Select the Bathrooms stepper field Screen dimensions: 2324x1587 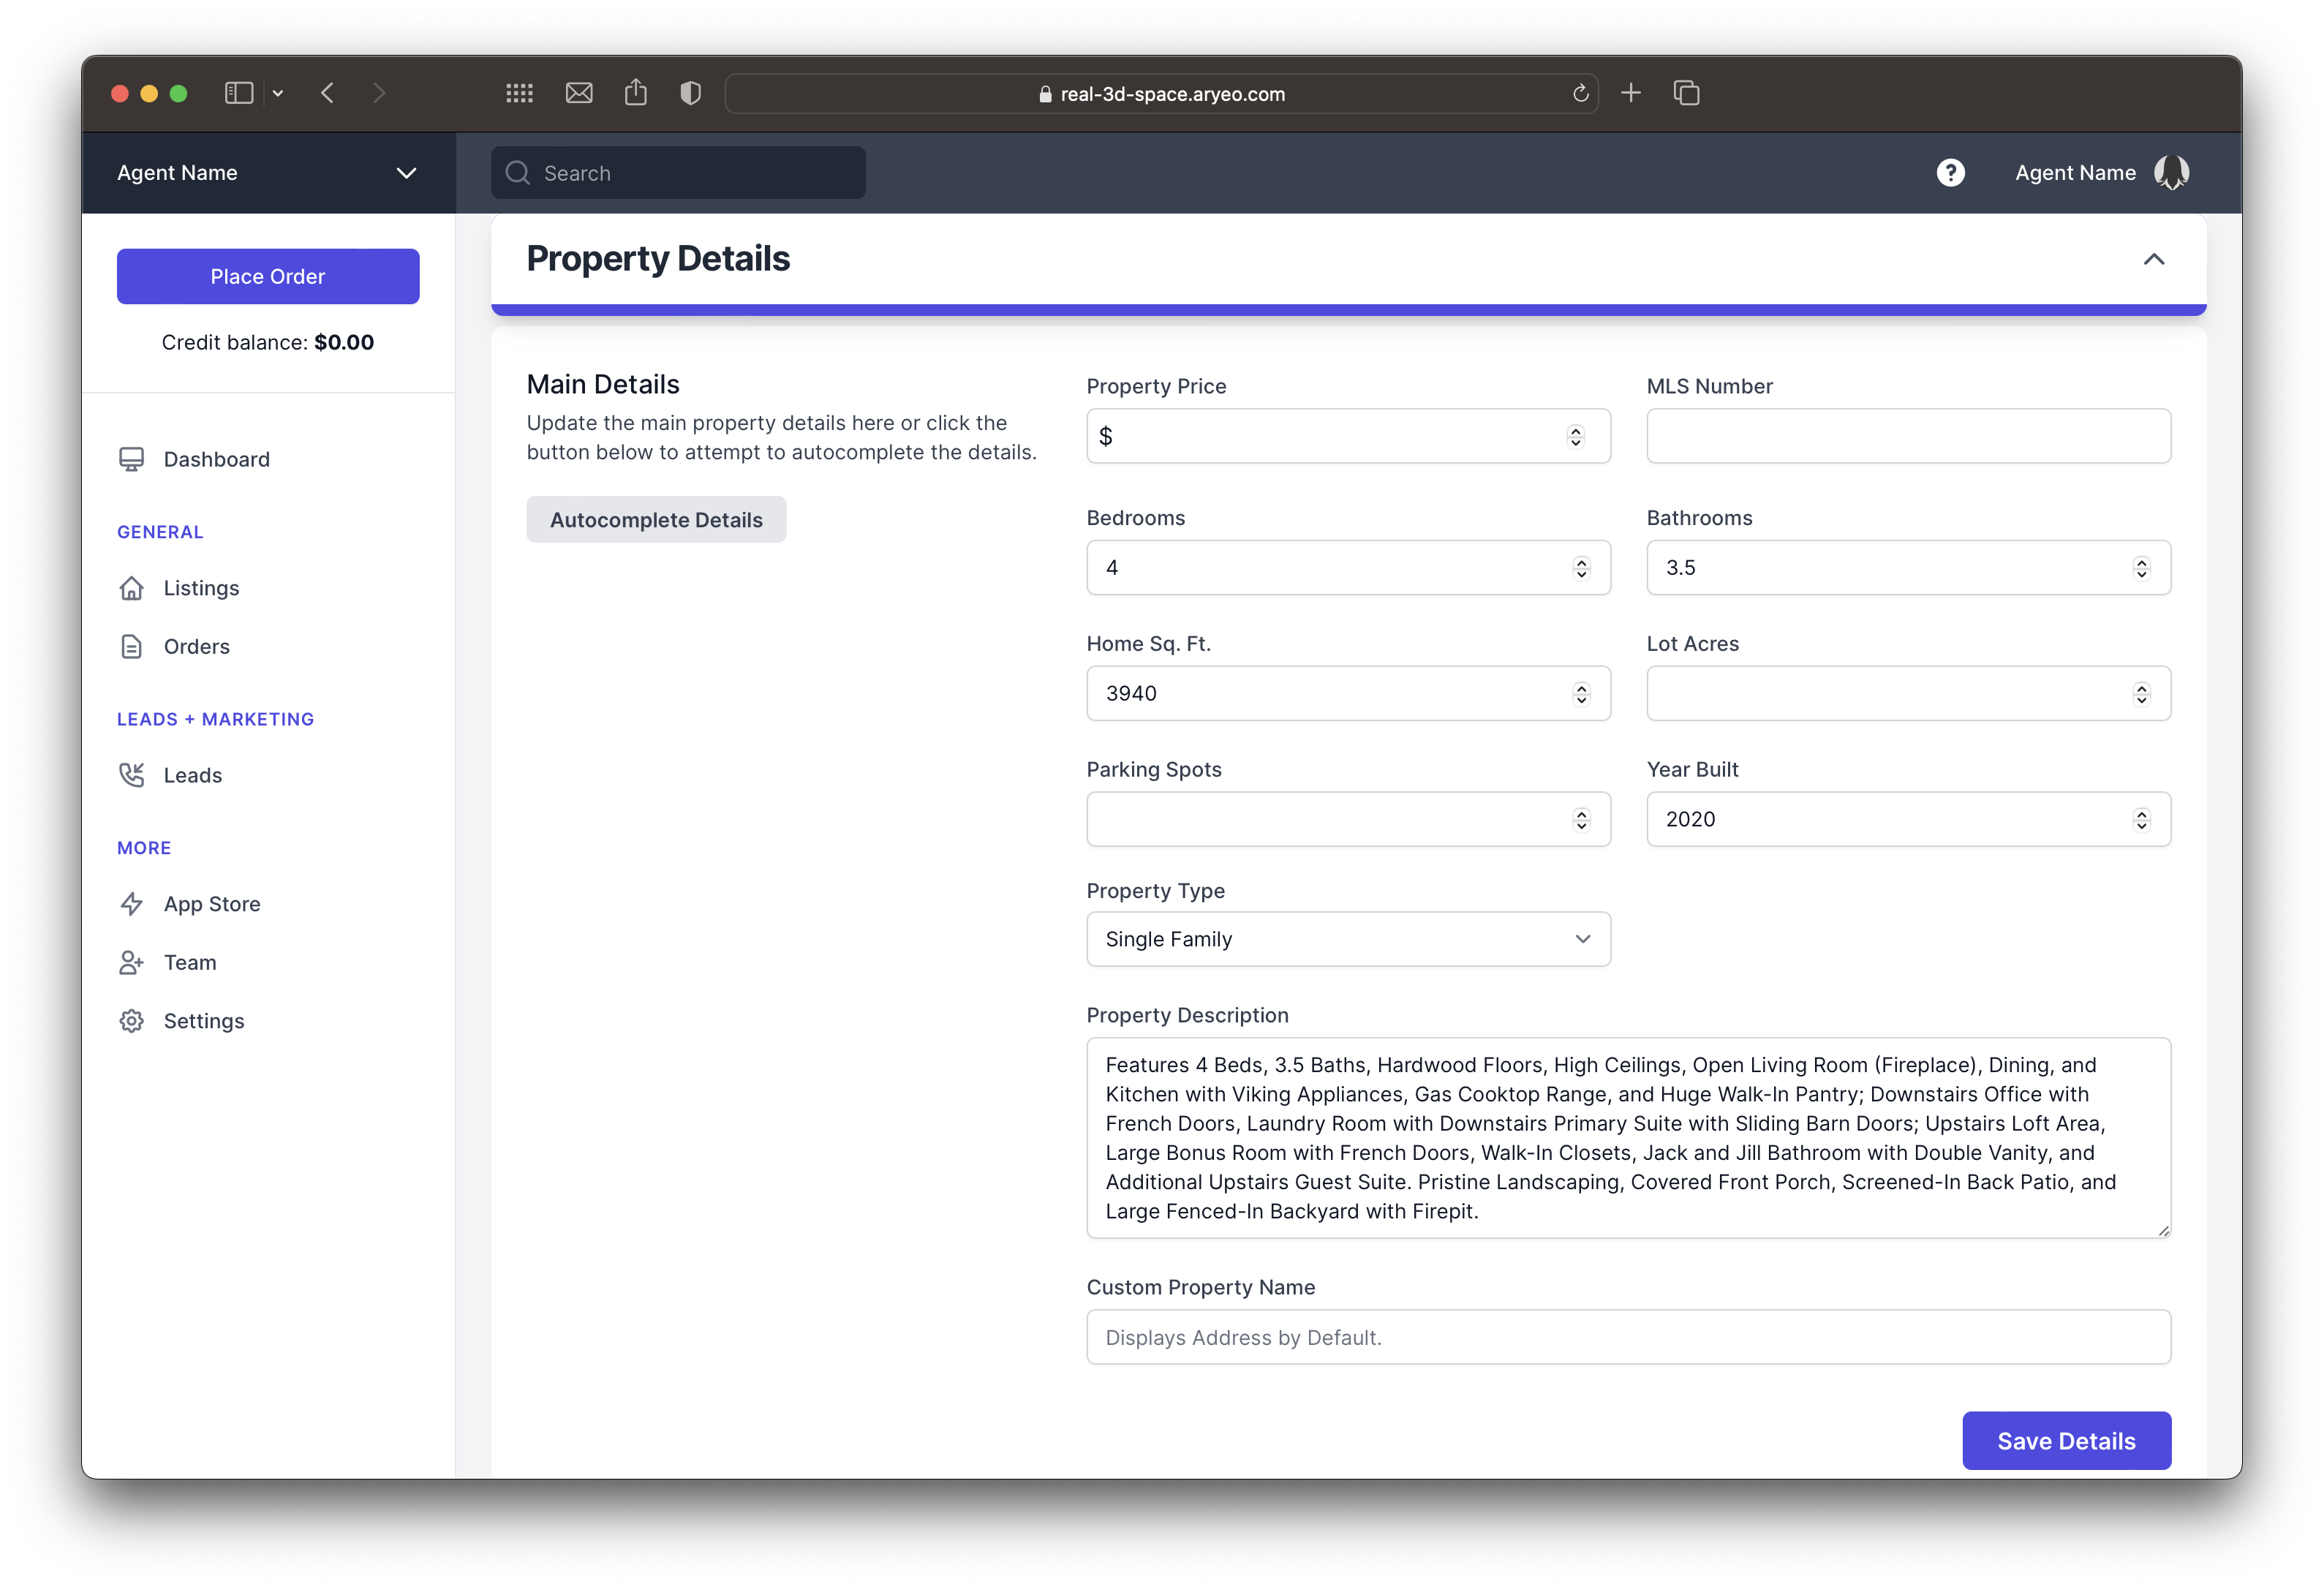(x=1909, y=567)
